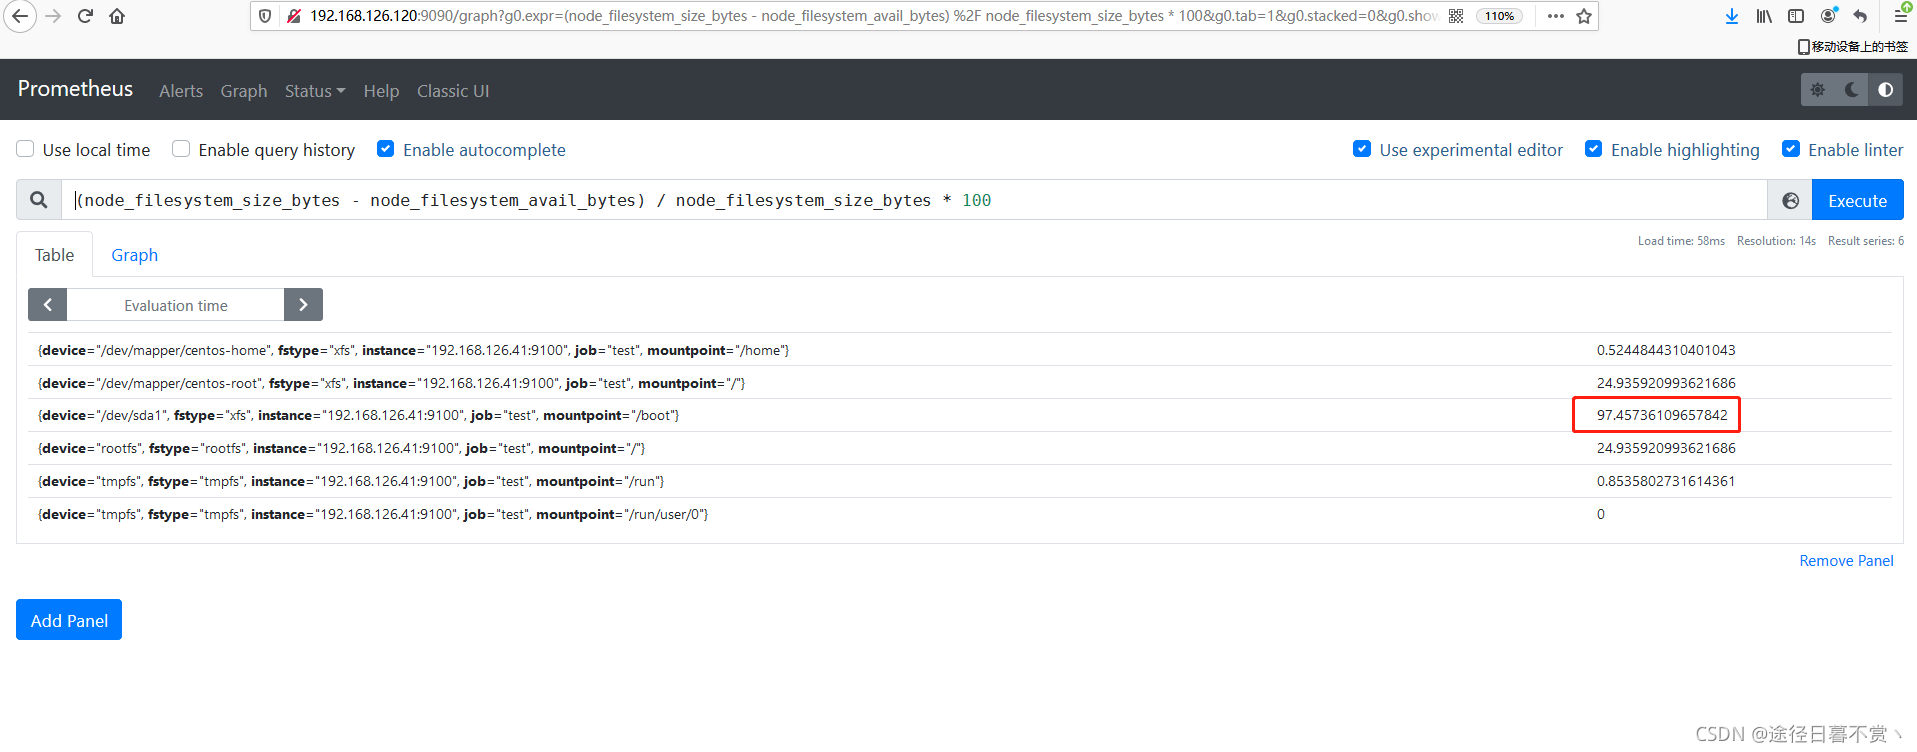Add a new panel
The width and height of the screenshot is (1917, 752).
pos(69,620)
